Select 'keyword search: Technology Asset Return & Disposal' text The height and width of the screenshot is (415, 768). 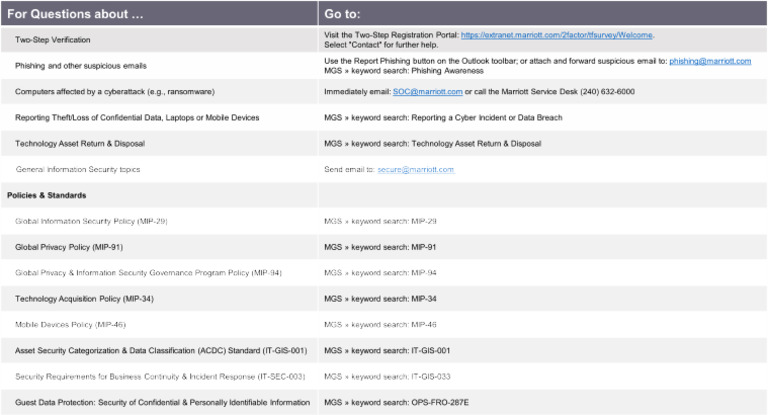click(x=446, y=144)
